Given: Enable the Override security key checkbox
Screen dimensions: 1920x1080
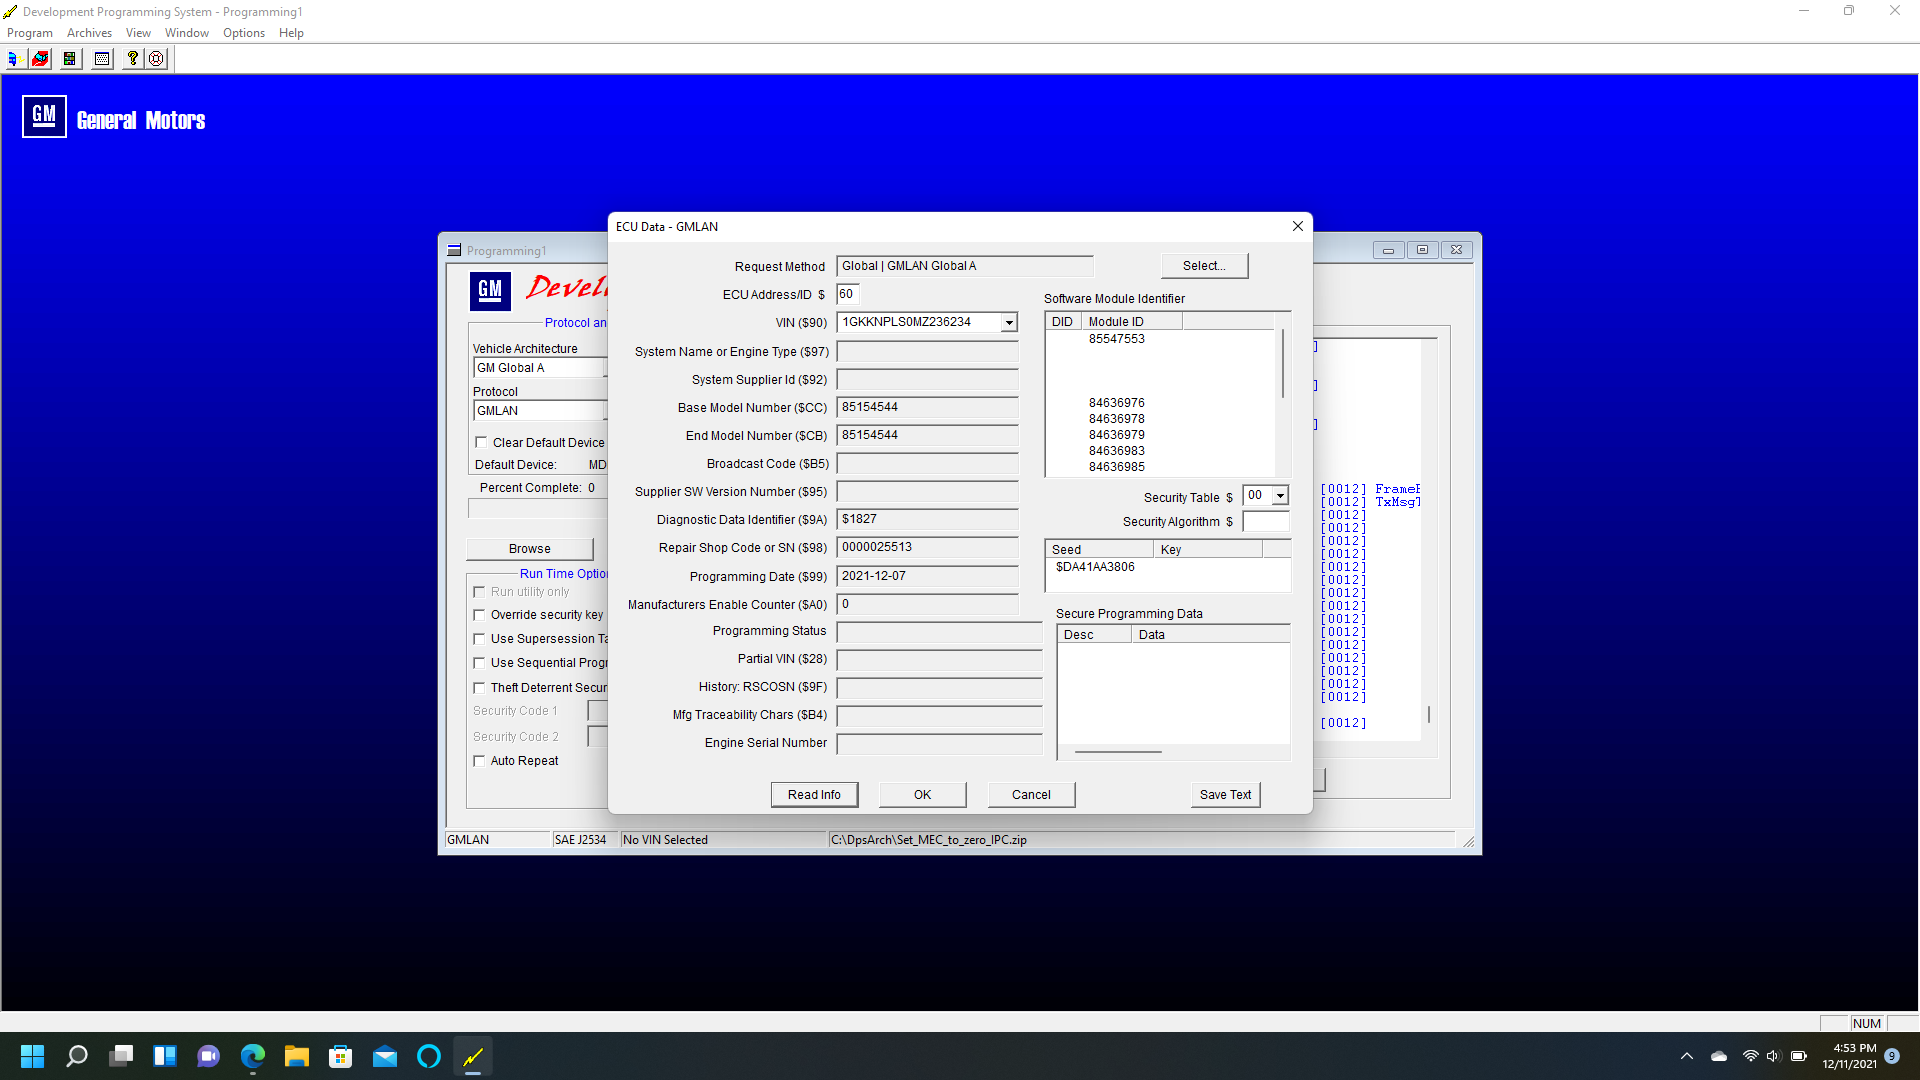Looking at the screenshot, I should [479, 614].
